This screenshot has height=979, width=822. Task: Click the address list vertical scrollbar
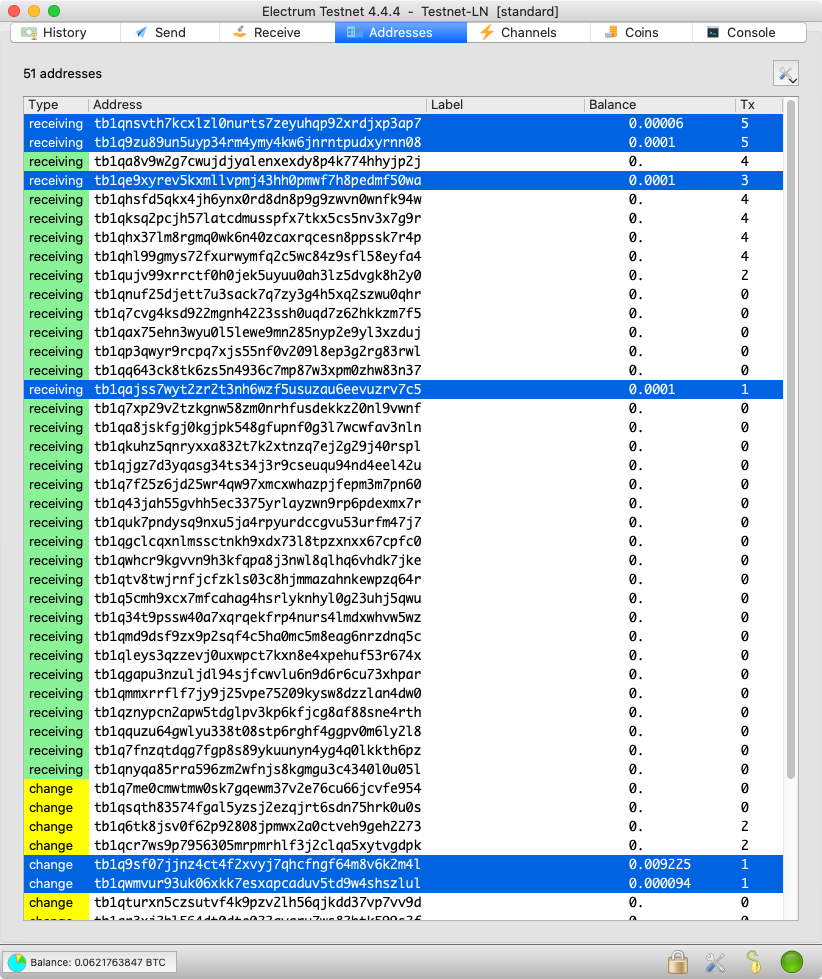pos(791,440)
